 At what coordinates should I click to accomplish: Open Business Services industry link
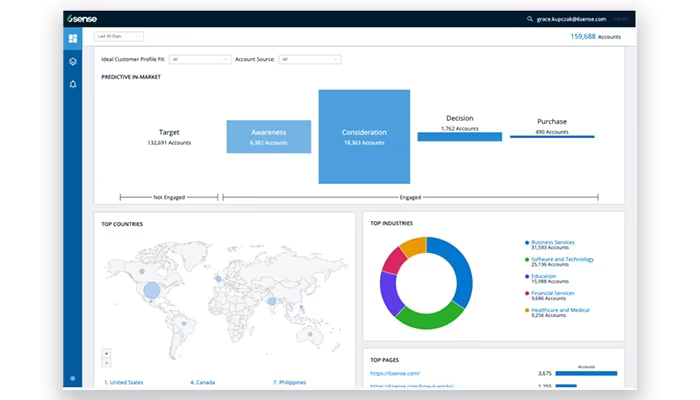click(553, 242)
